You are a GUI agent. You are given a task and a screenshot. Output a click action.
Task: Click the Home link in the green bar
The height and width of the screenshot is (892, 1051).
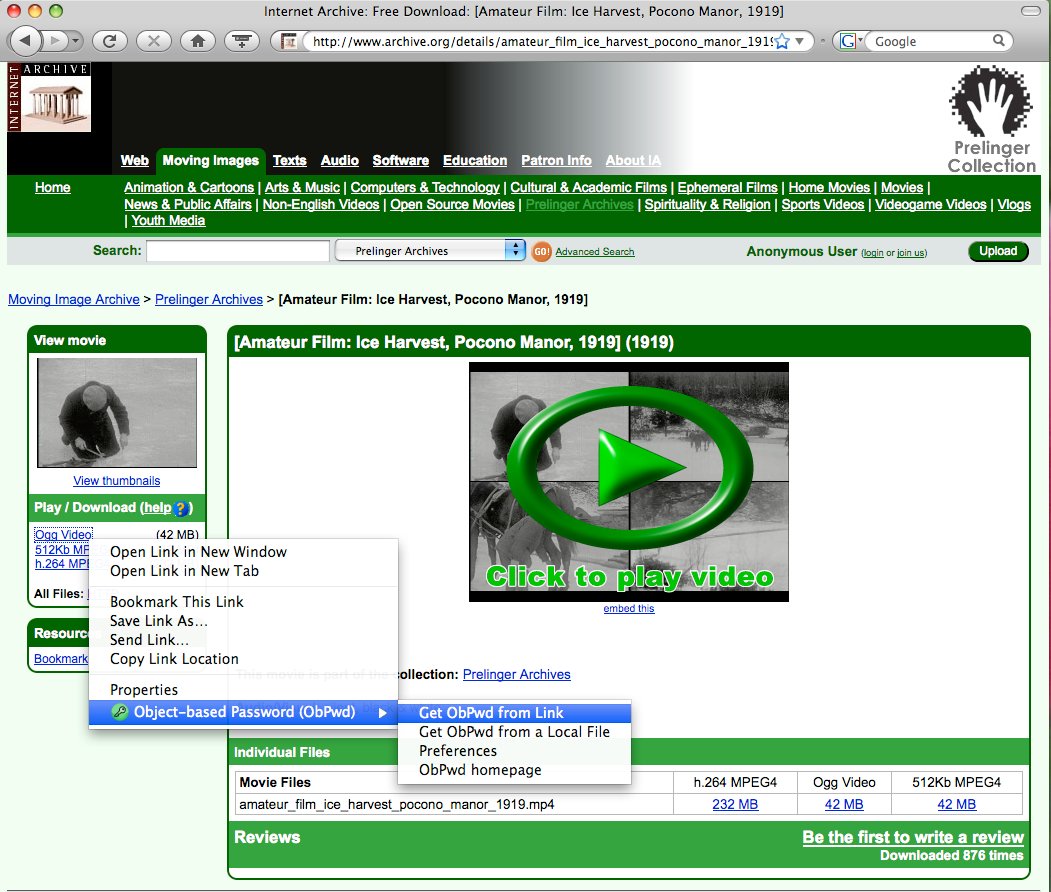click(52, 188)
